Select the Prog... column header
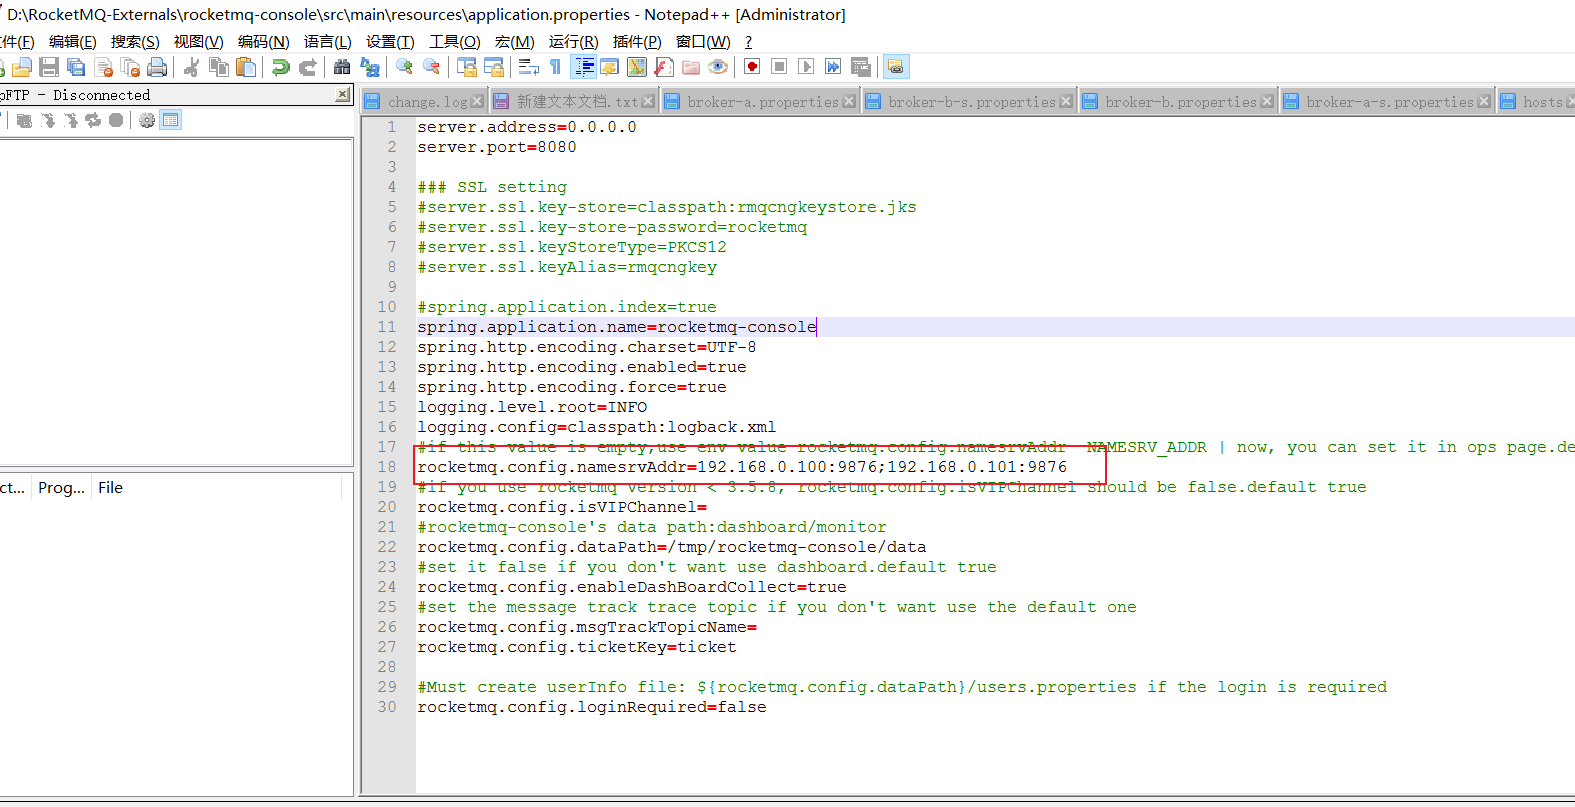Viewport: 1575px width, 807px height. click(61, 487)
